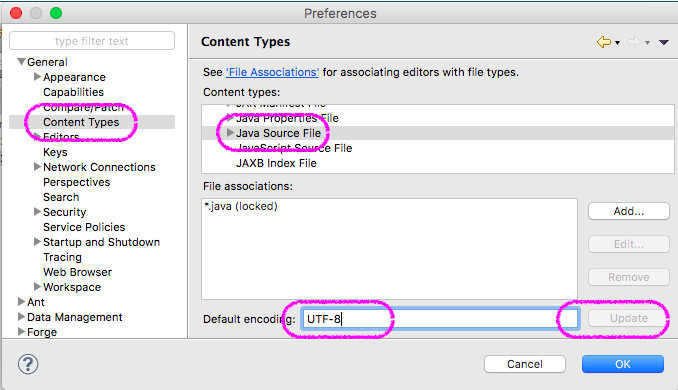The height and width of the screenshot is (390, 678).
Task: Expand the Security tree node
Action: (38, 211)
